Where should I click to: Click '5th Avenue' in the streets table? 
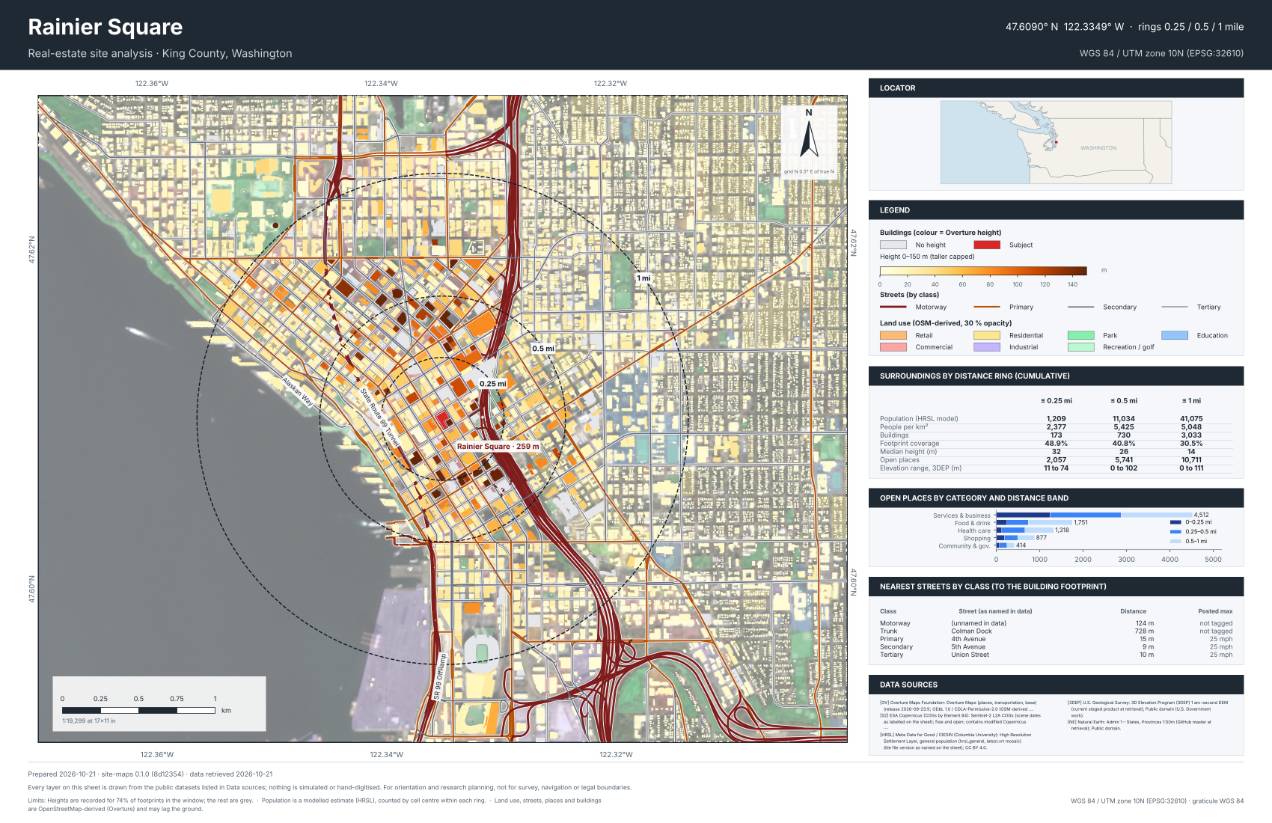tap(966, 647)
